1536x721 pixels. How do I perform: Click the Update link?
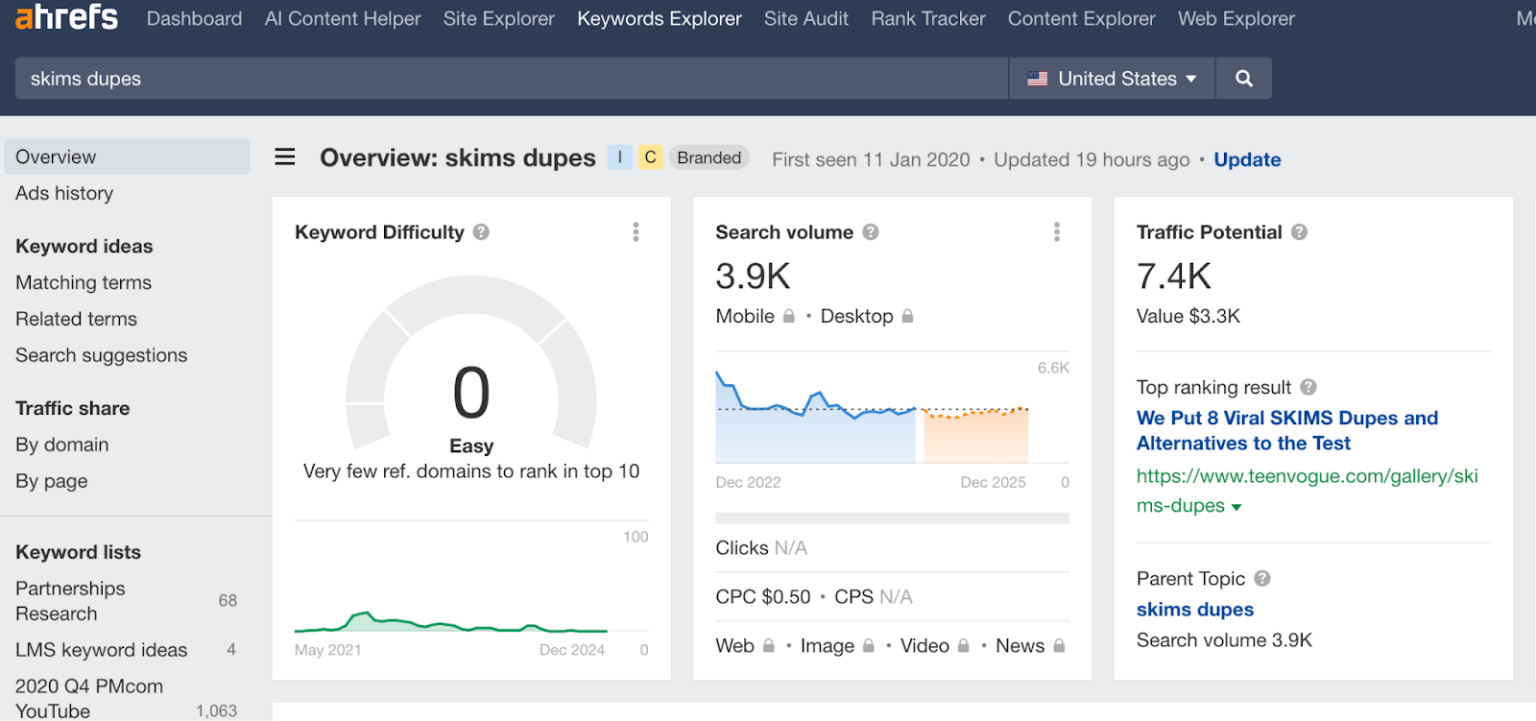tap(1247, 159)
